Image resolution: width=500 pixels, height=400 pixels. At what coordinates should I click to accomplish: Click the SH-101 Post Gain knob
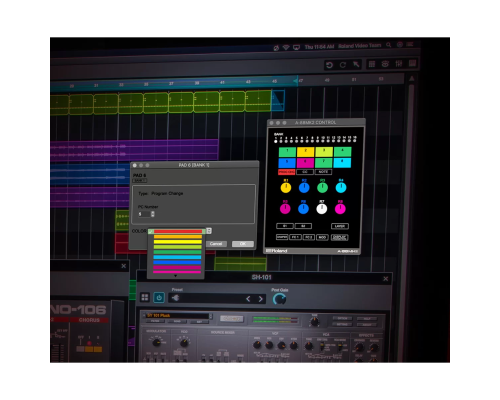[279, 299]
